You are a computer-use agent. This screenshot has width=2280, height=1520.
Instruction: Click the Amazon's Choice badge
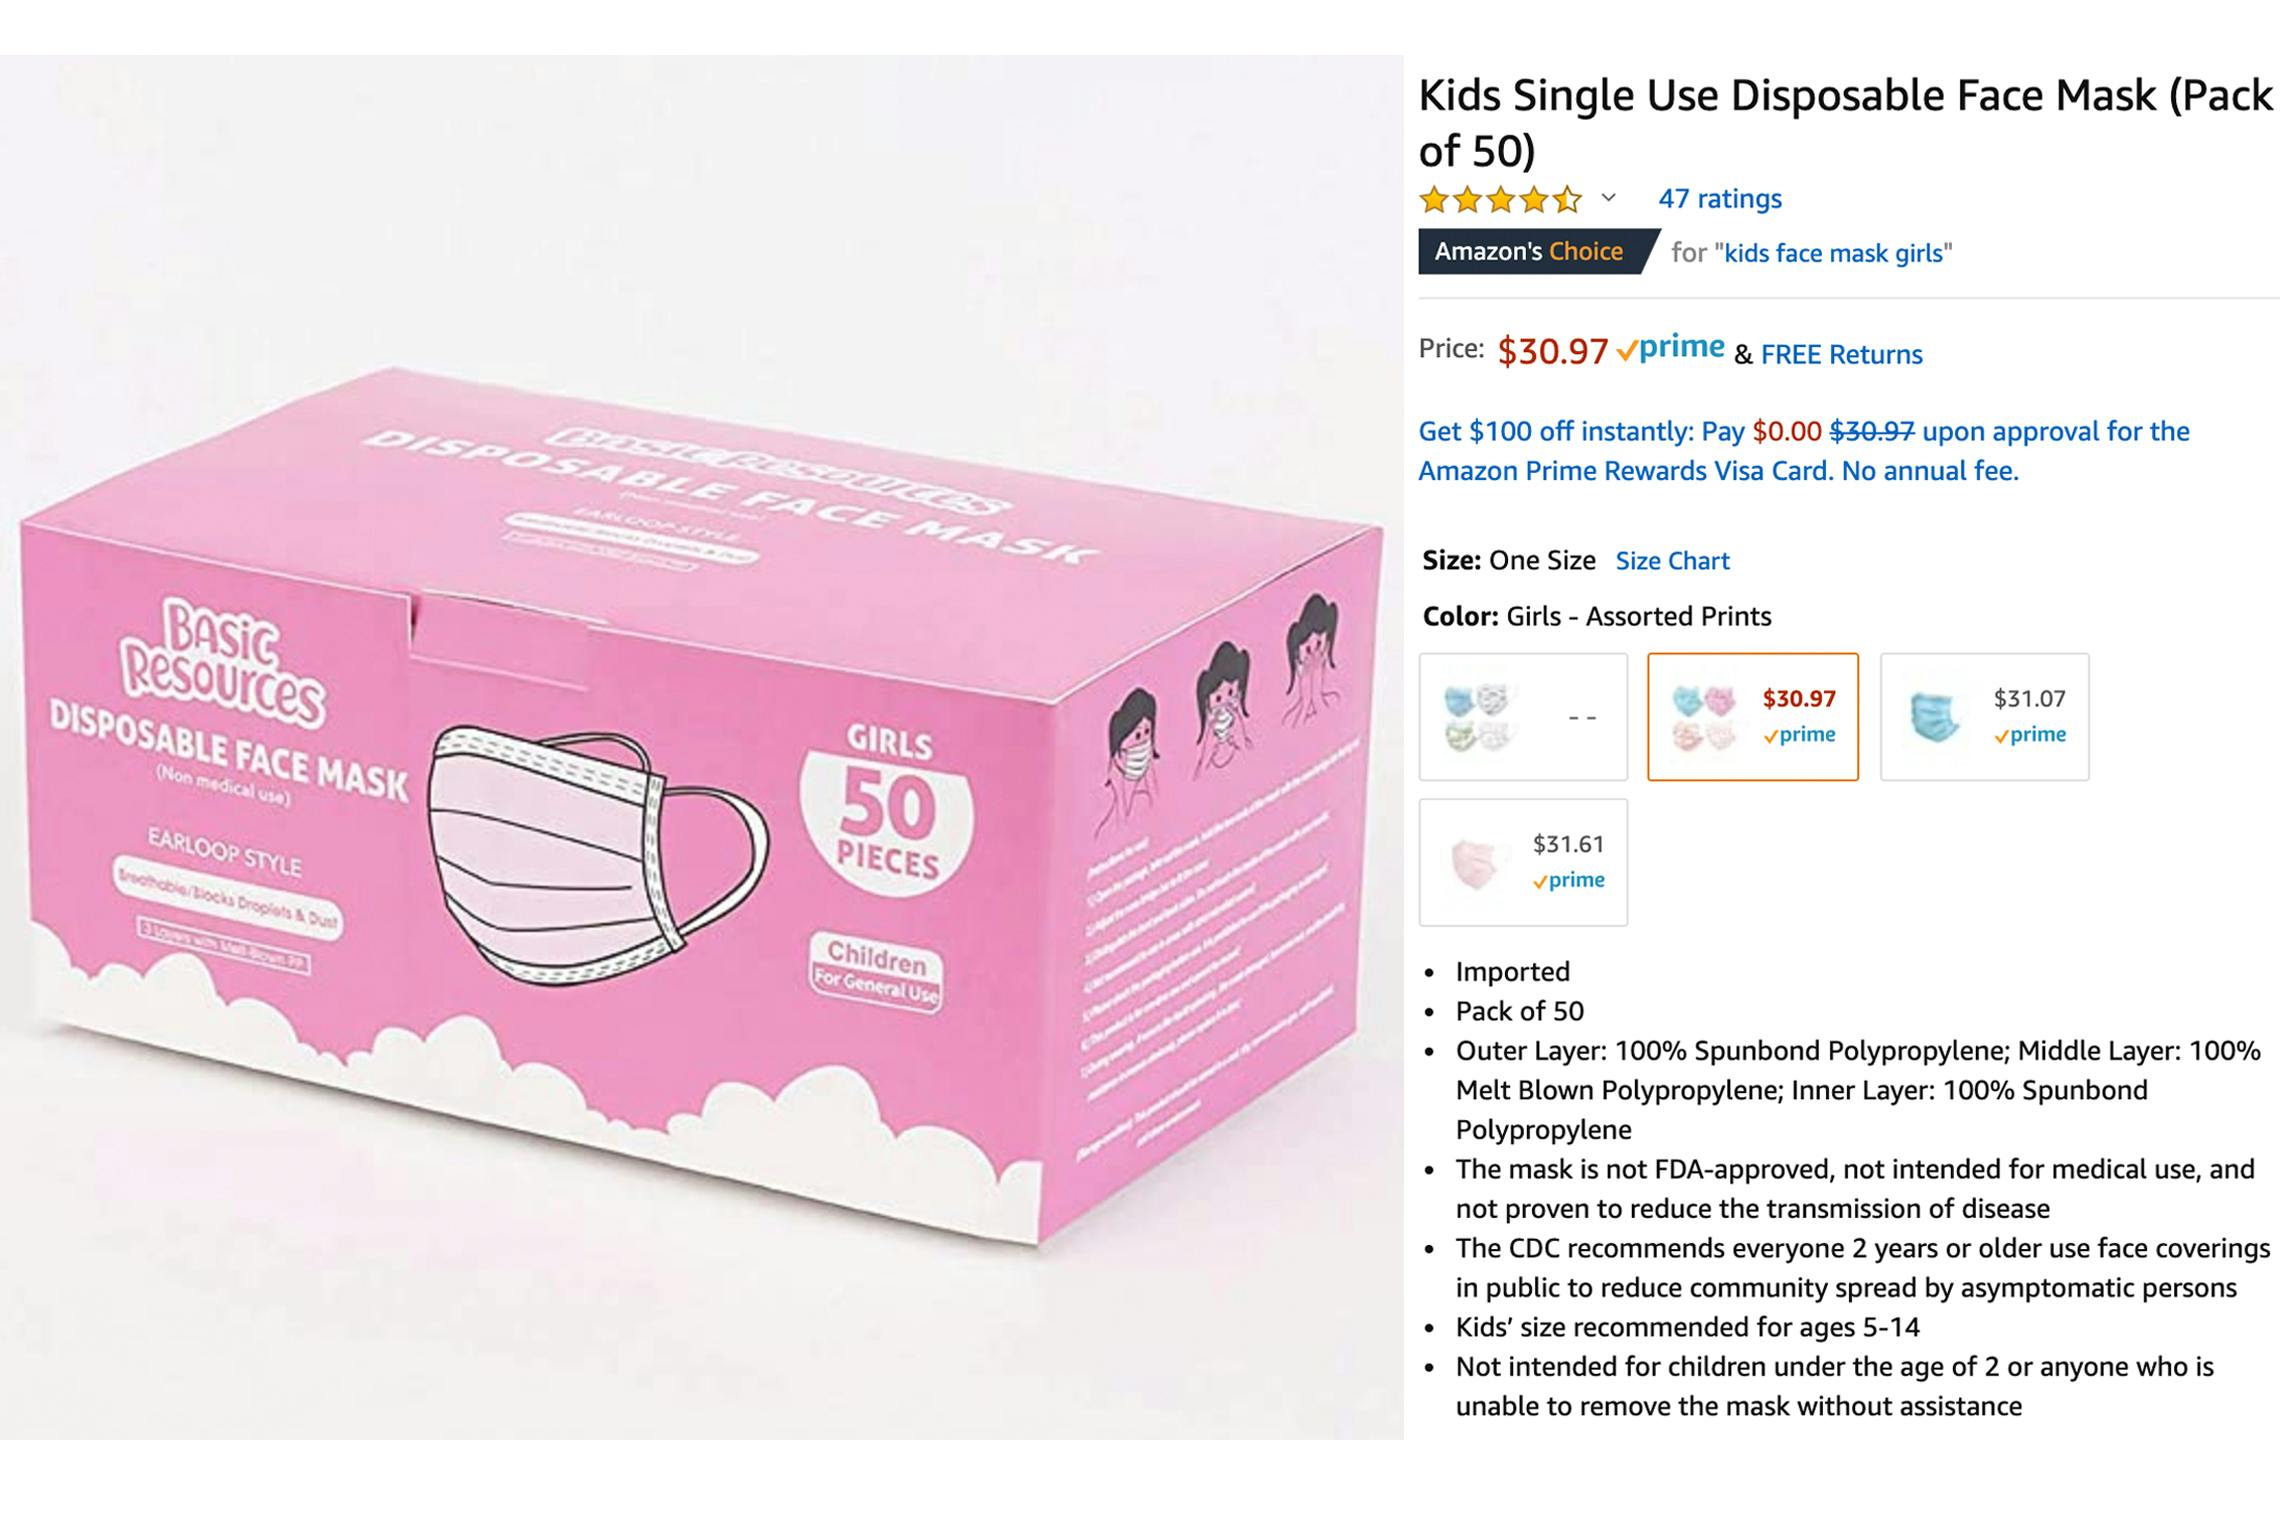1537,251
